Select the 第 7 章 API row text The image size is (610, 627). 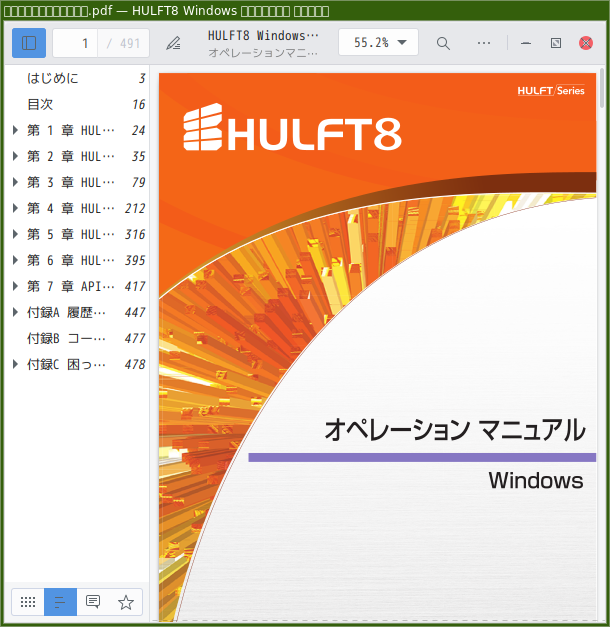click(71, 286)
